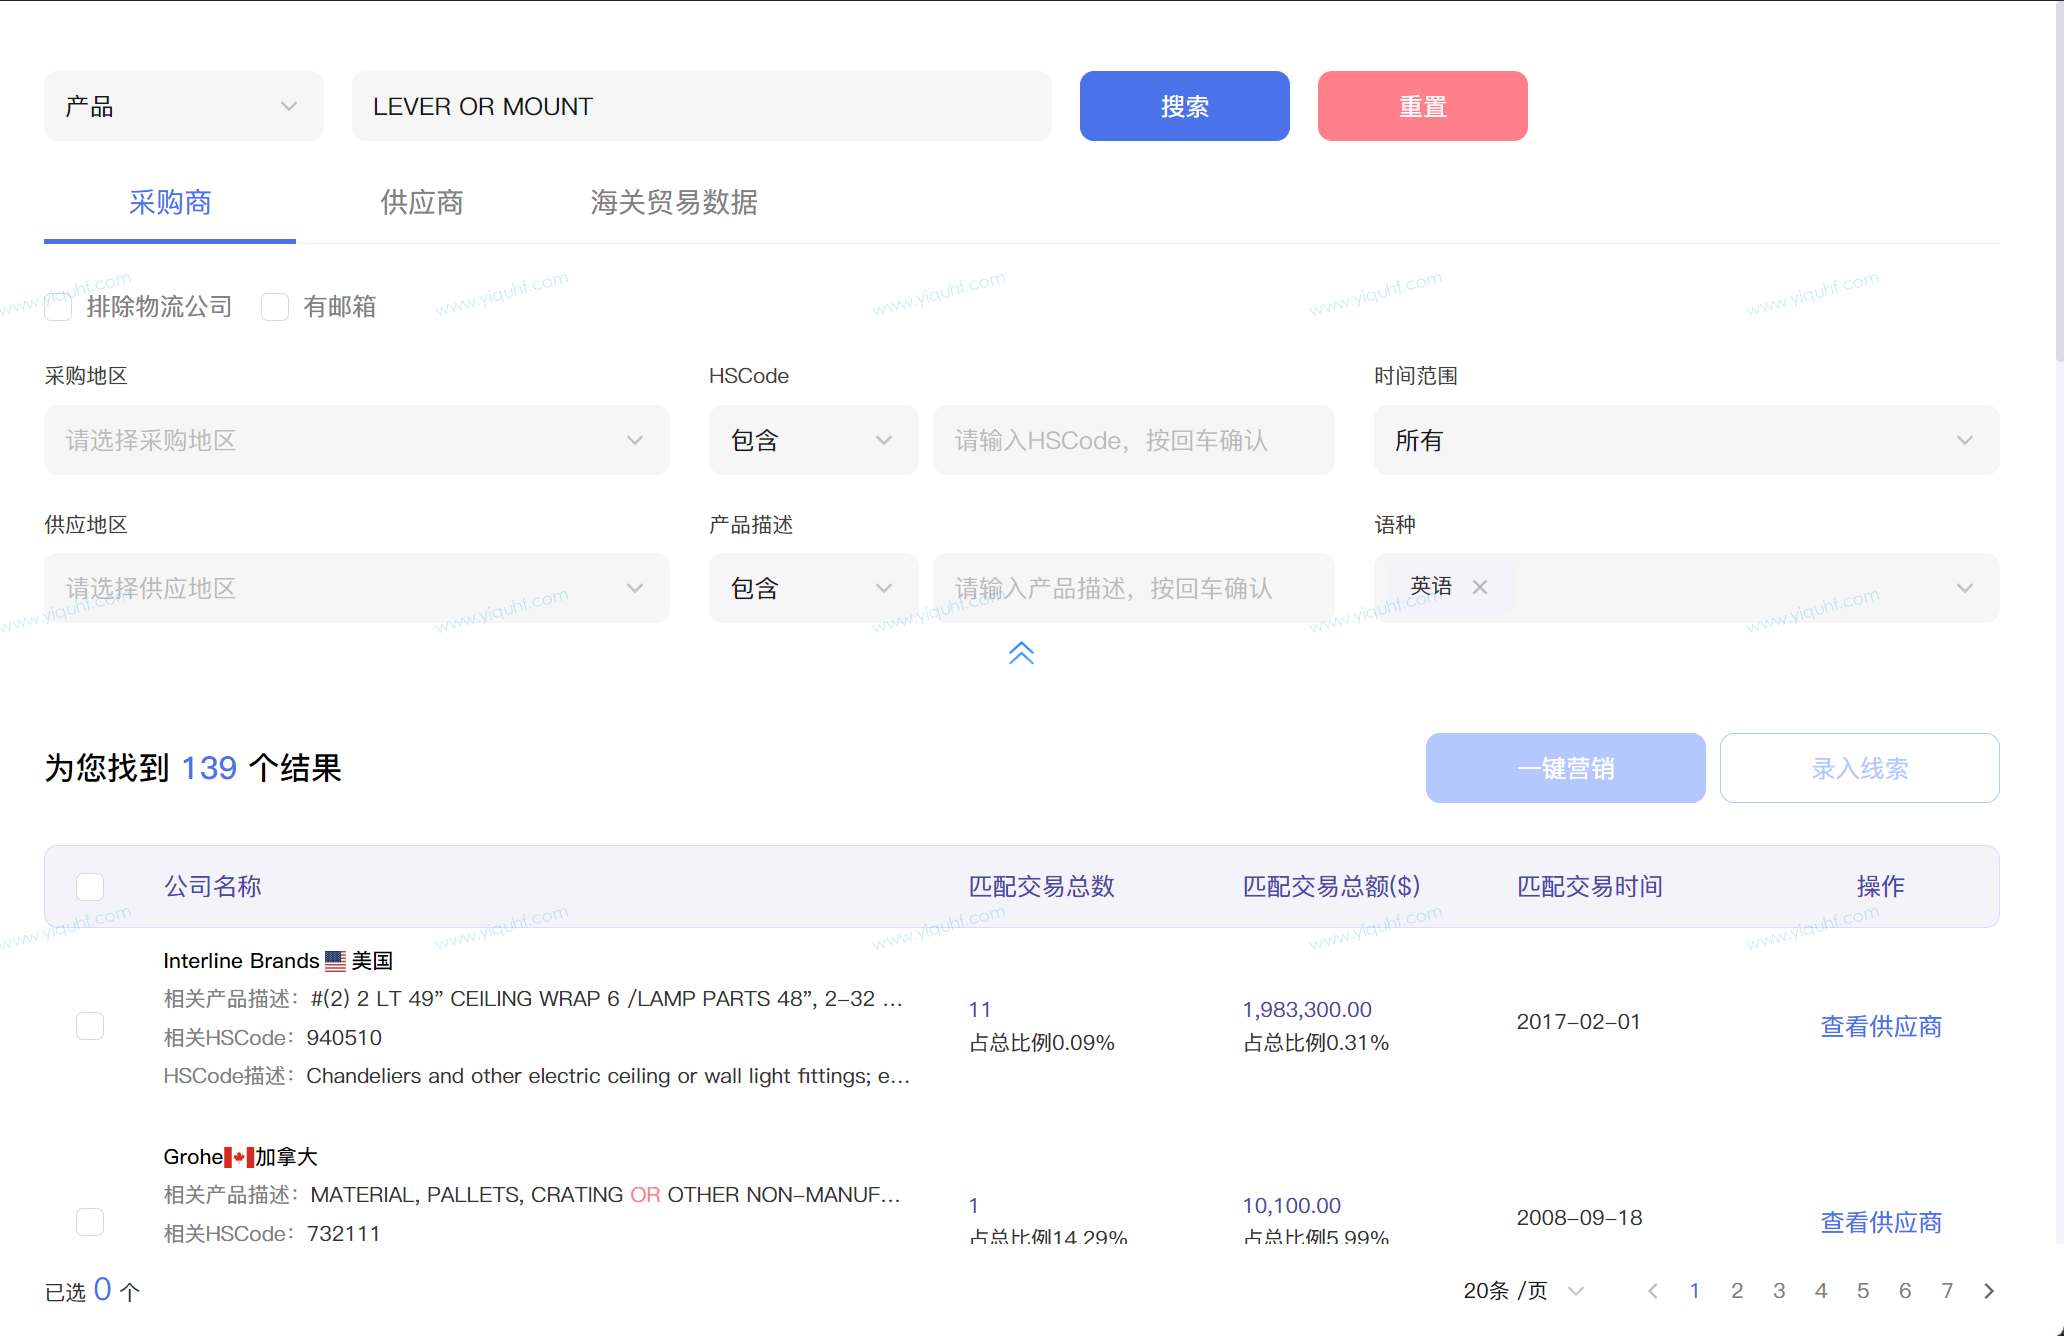
Task: Click the 公司名称 column header
Action: [x=212, y=887]
